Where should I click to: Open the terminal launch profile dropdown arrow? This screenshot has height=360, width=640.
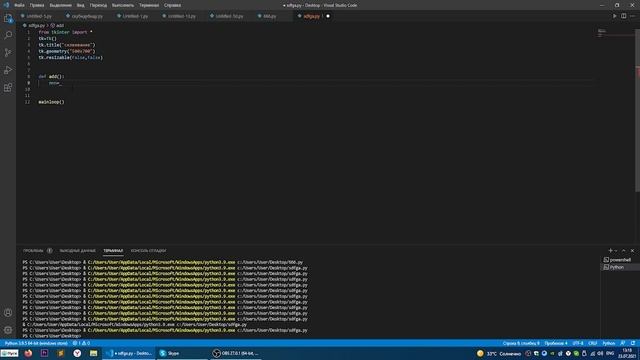point(616,251)
